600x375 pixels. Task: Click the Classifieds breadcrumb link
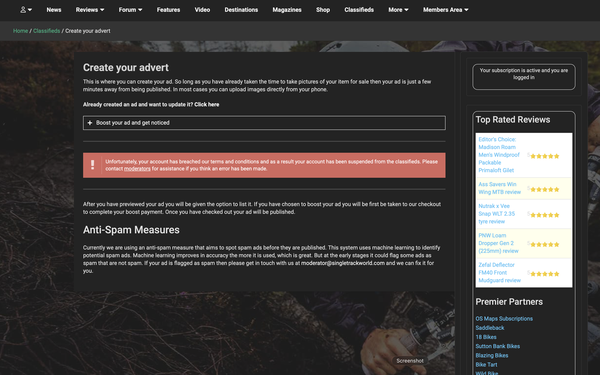click(47, 31)
